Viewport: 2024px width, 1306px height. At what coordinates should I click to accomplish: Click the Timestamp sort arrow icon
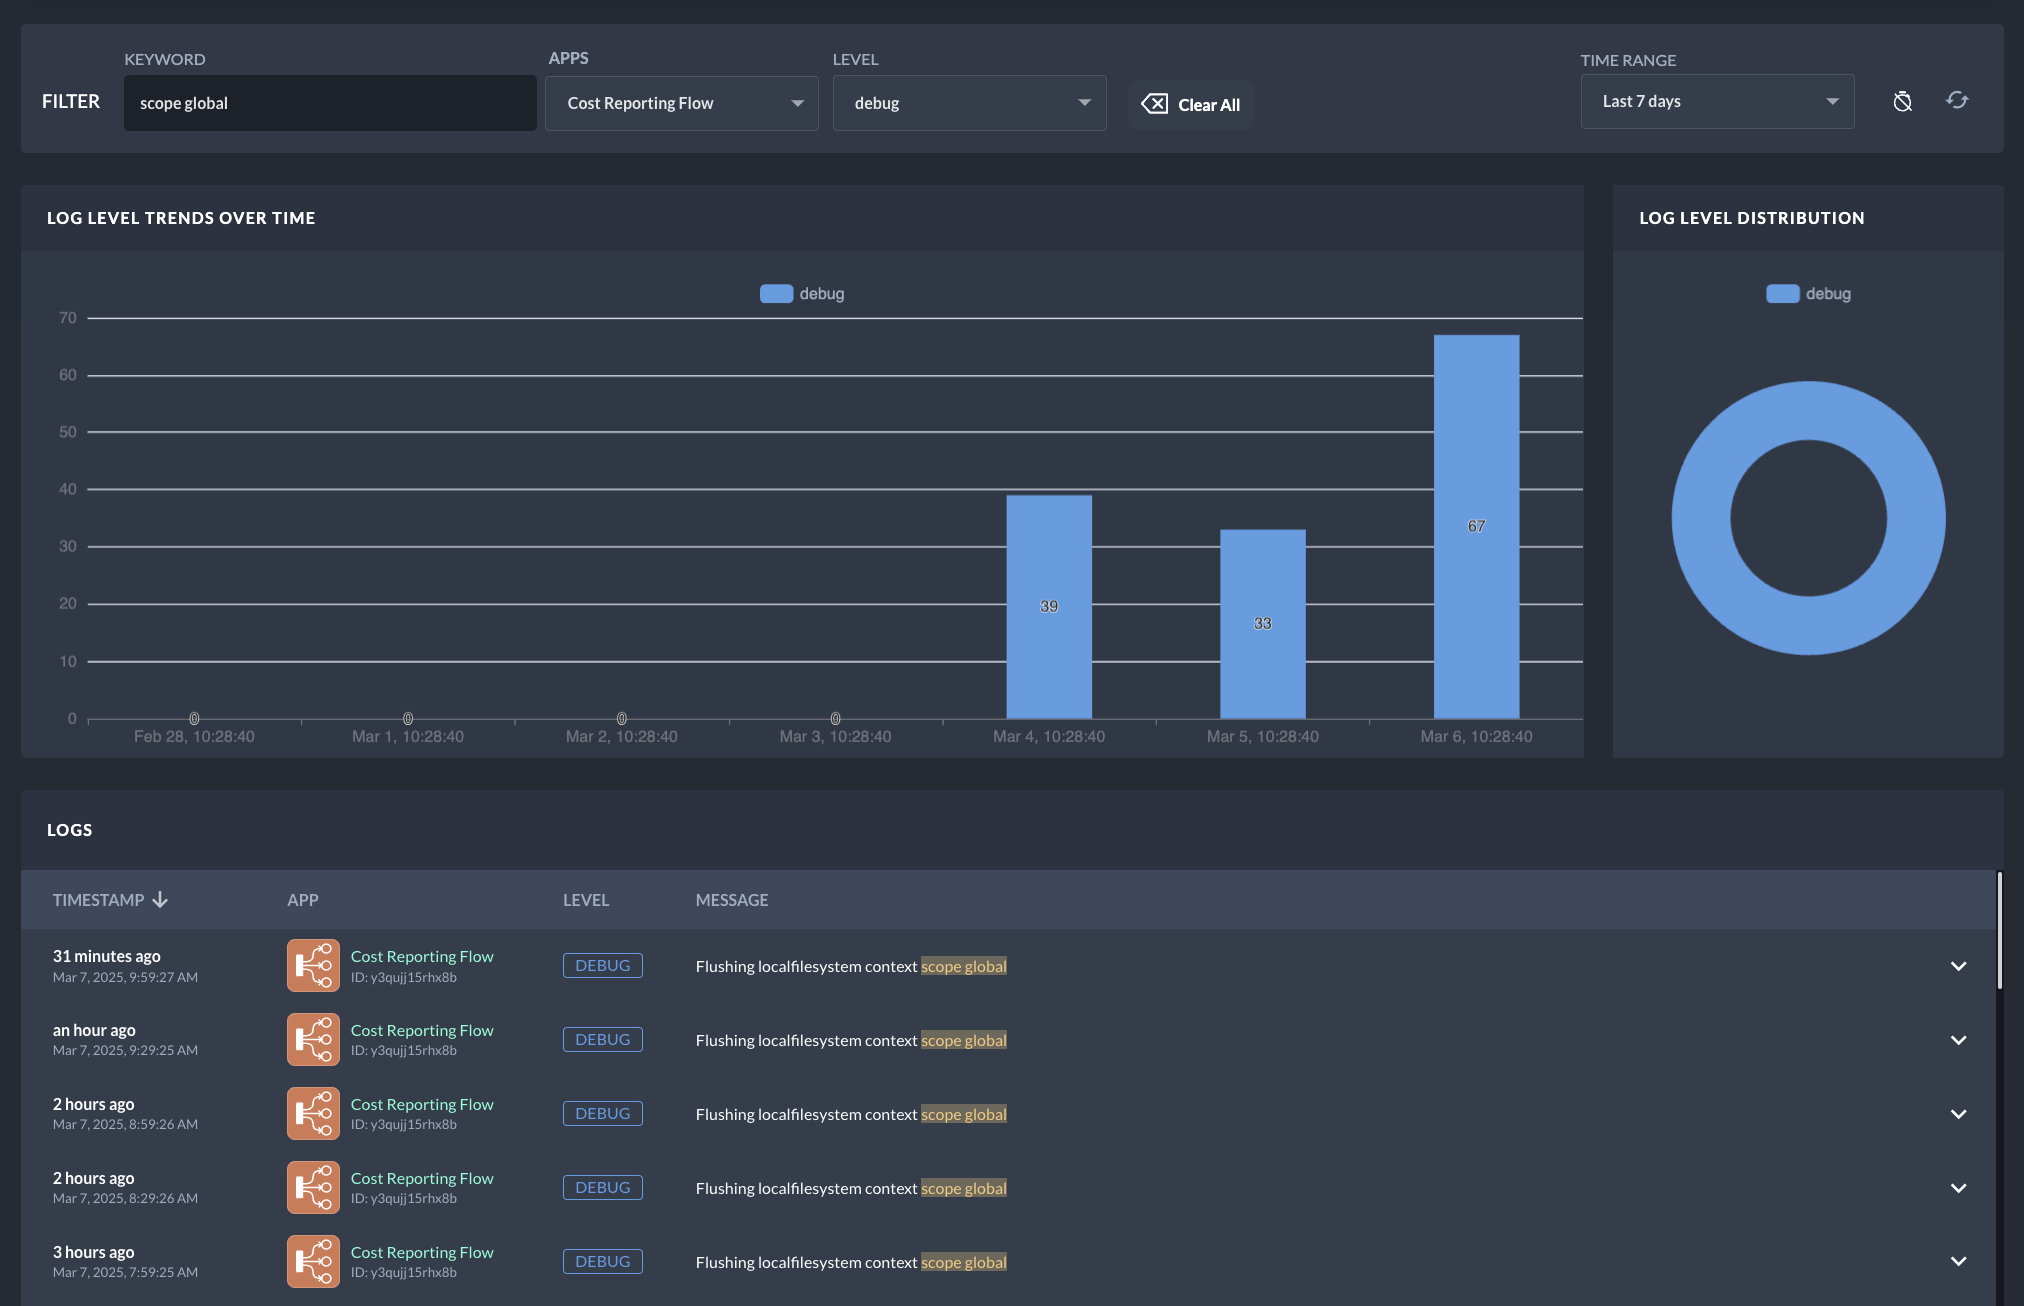[x=160, y=900]
